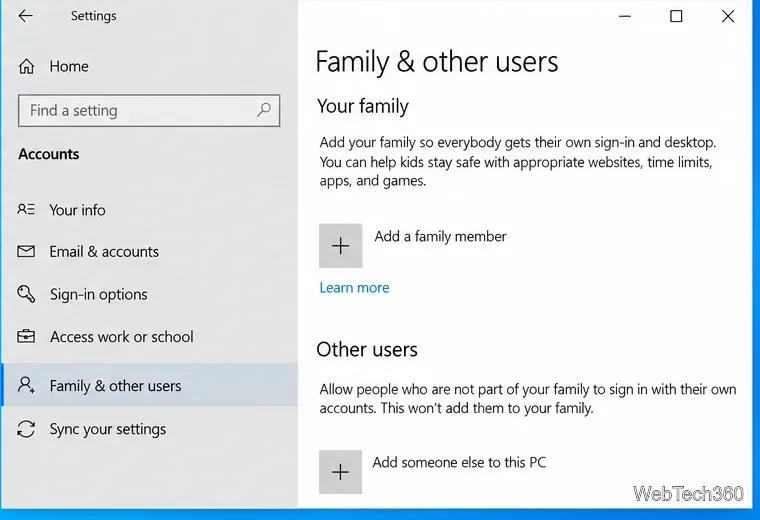Open Your info account page

[x=150, y=210]
